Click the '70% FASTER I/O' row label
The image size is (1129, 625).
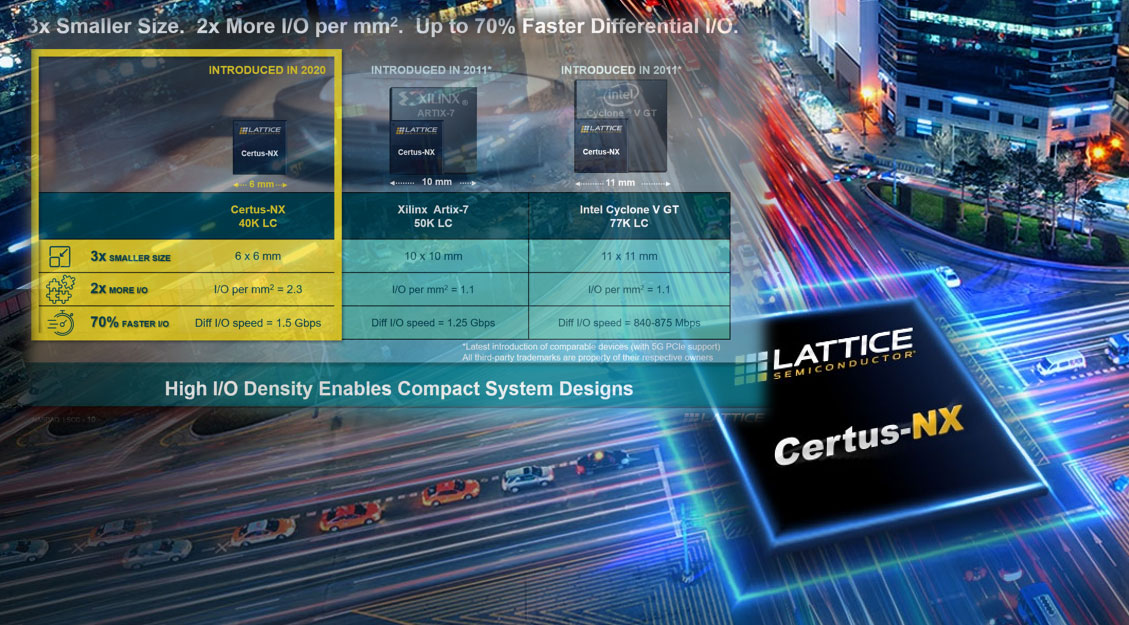point(130,323)
